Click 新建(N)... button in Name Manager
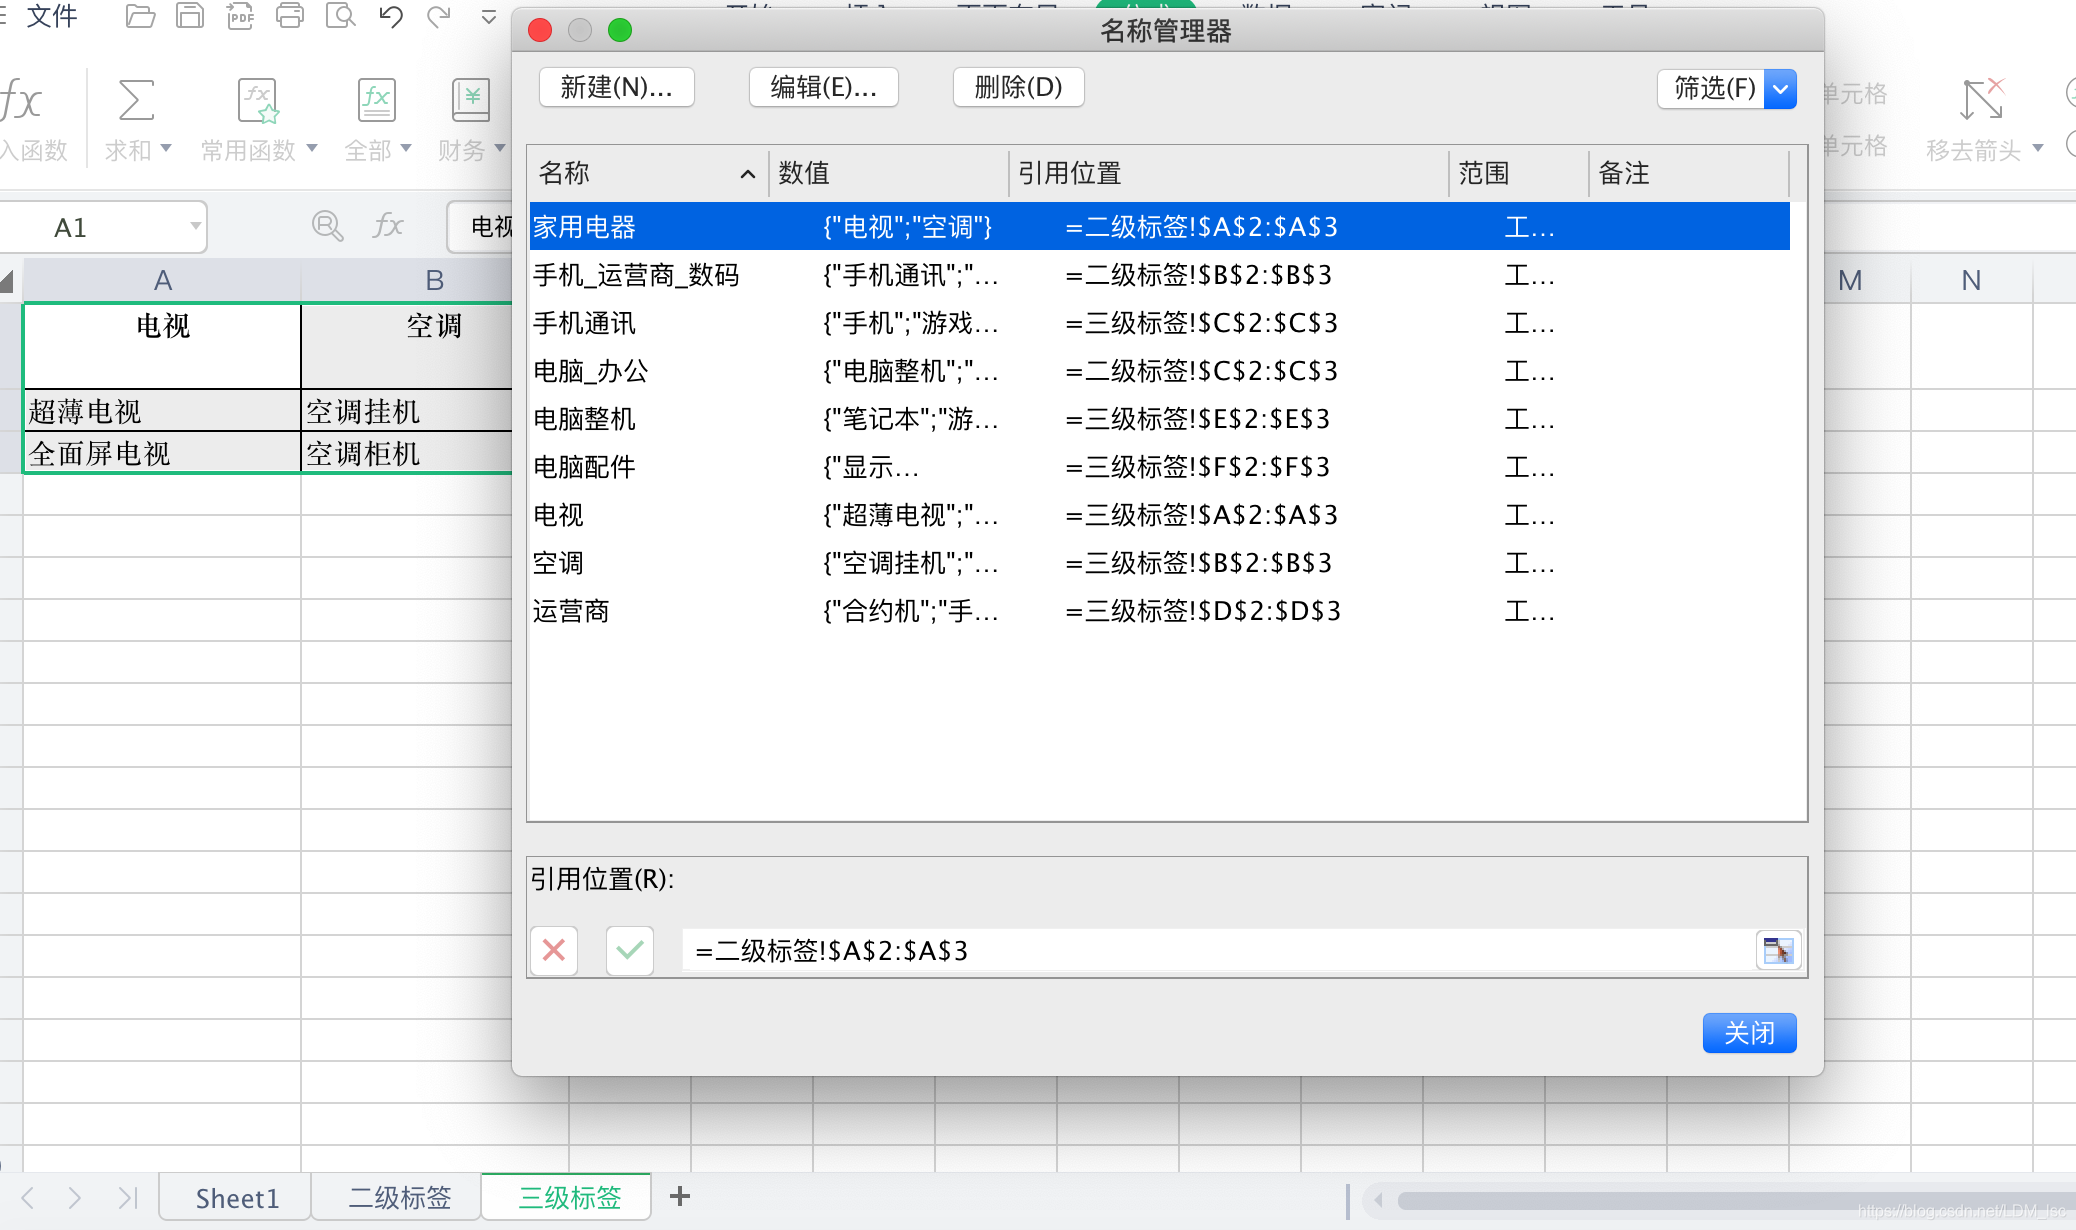This screenshot has width=2076, height=1230. (616, 87)
